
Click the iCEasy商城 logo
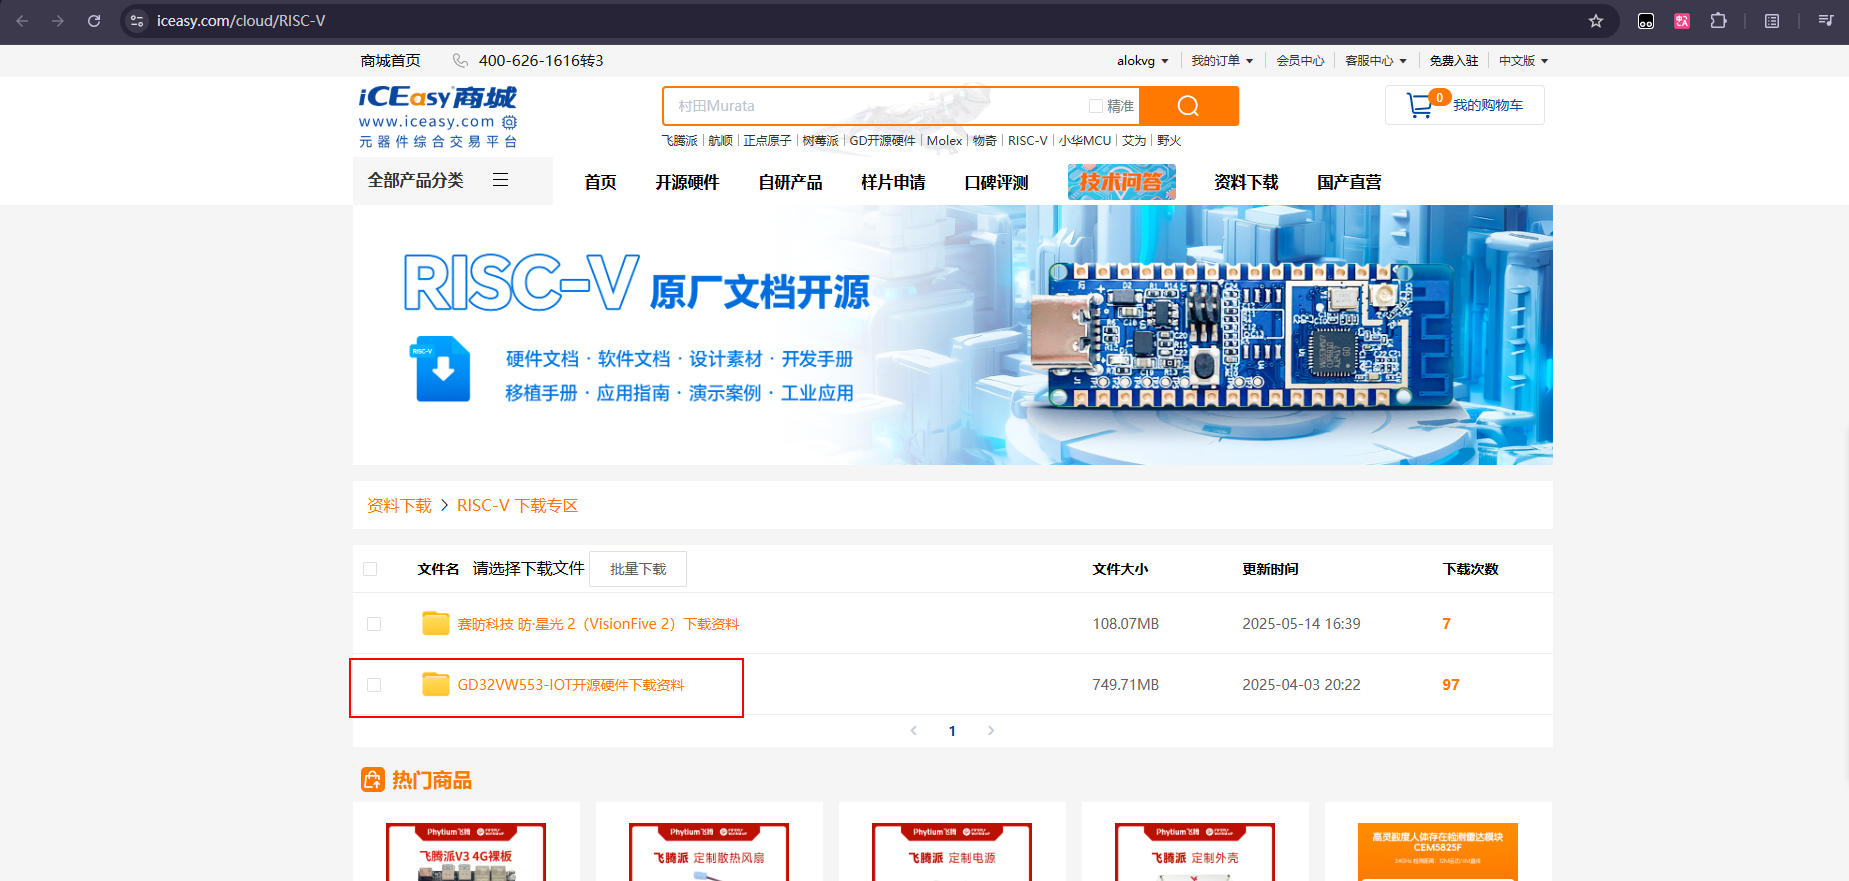pos(438,118)
